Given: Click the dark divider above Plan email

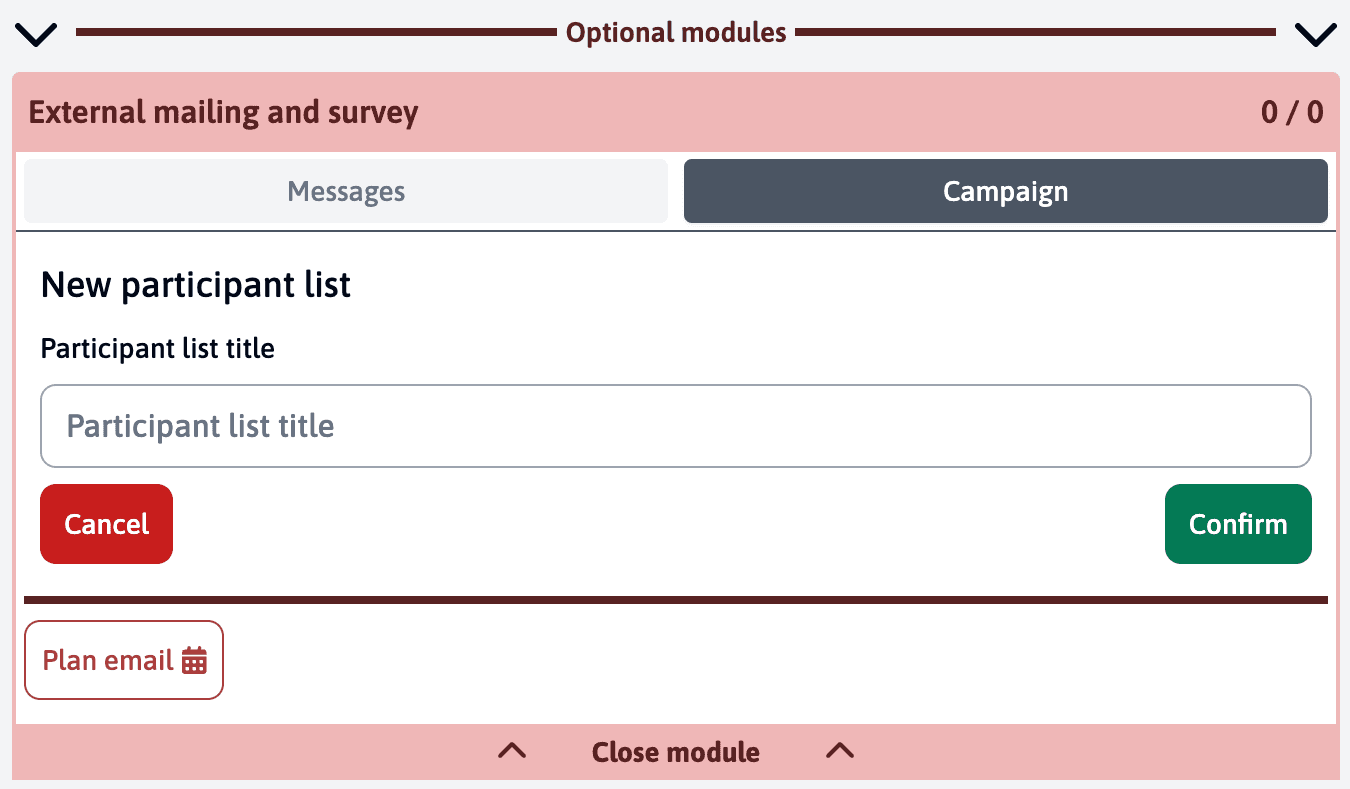Looking at the screenshot, I should (x=675, y=600).
